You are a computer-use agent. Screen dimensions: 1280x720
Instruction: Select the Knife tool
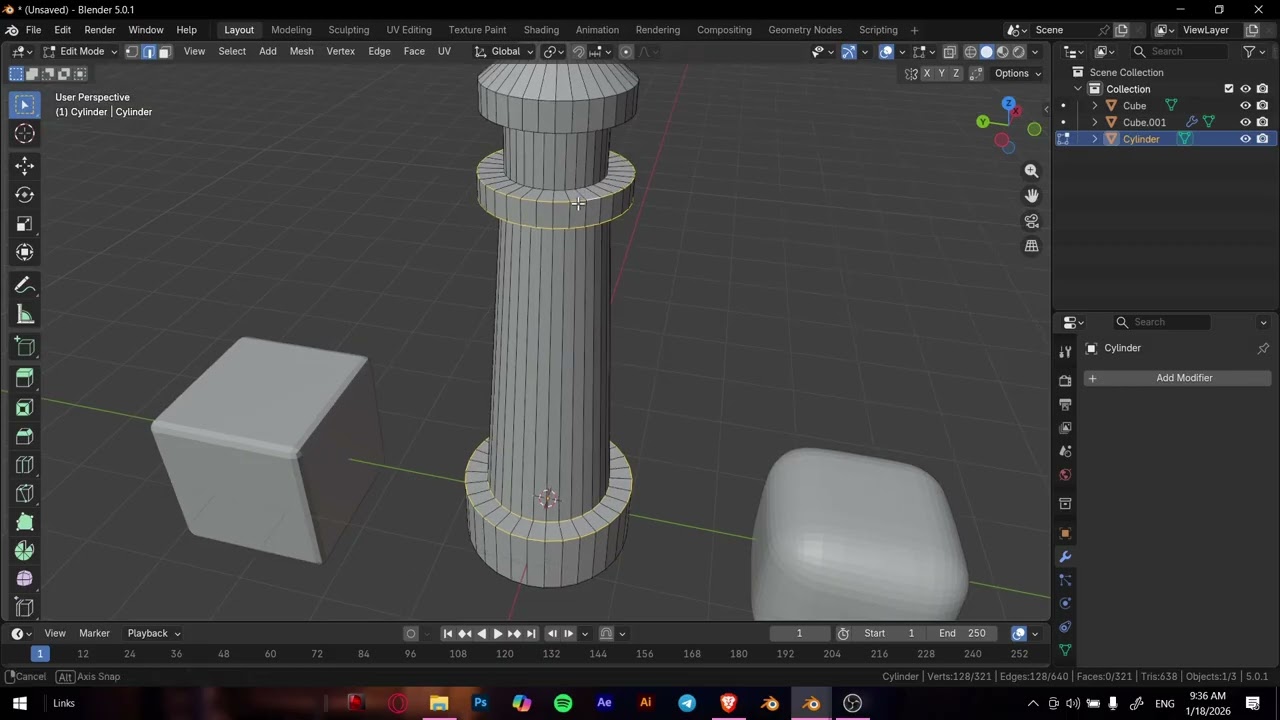point(25,494)
